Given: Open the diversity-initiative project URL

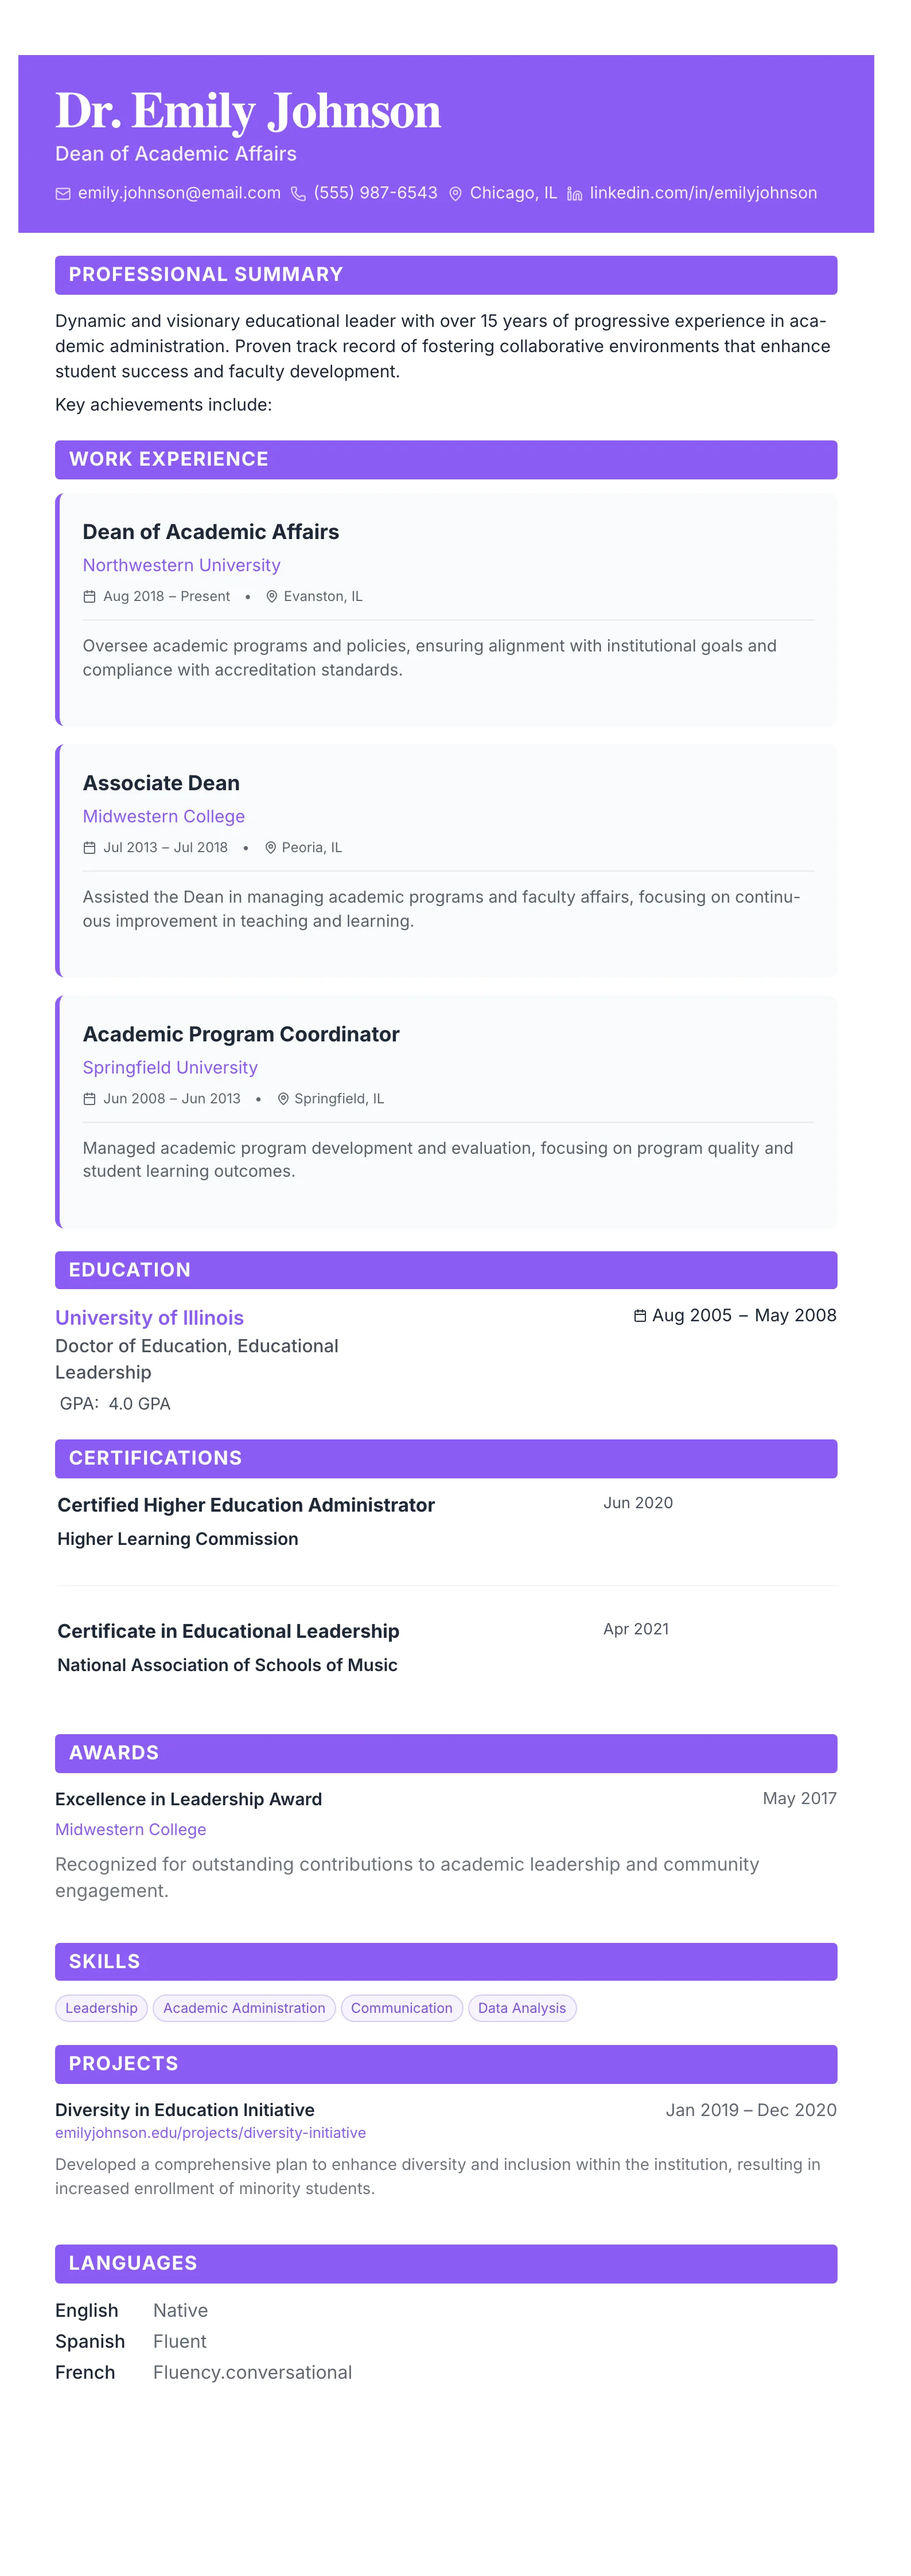Looking at the screenshot, I should (210, 2133).
